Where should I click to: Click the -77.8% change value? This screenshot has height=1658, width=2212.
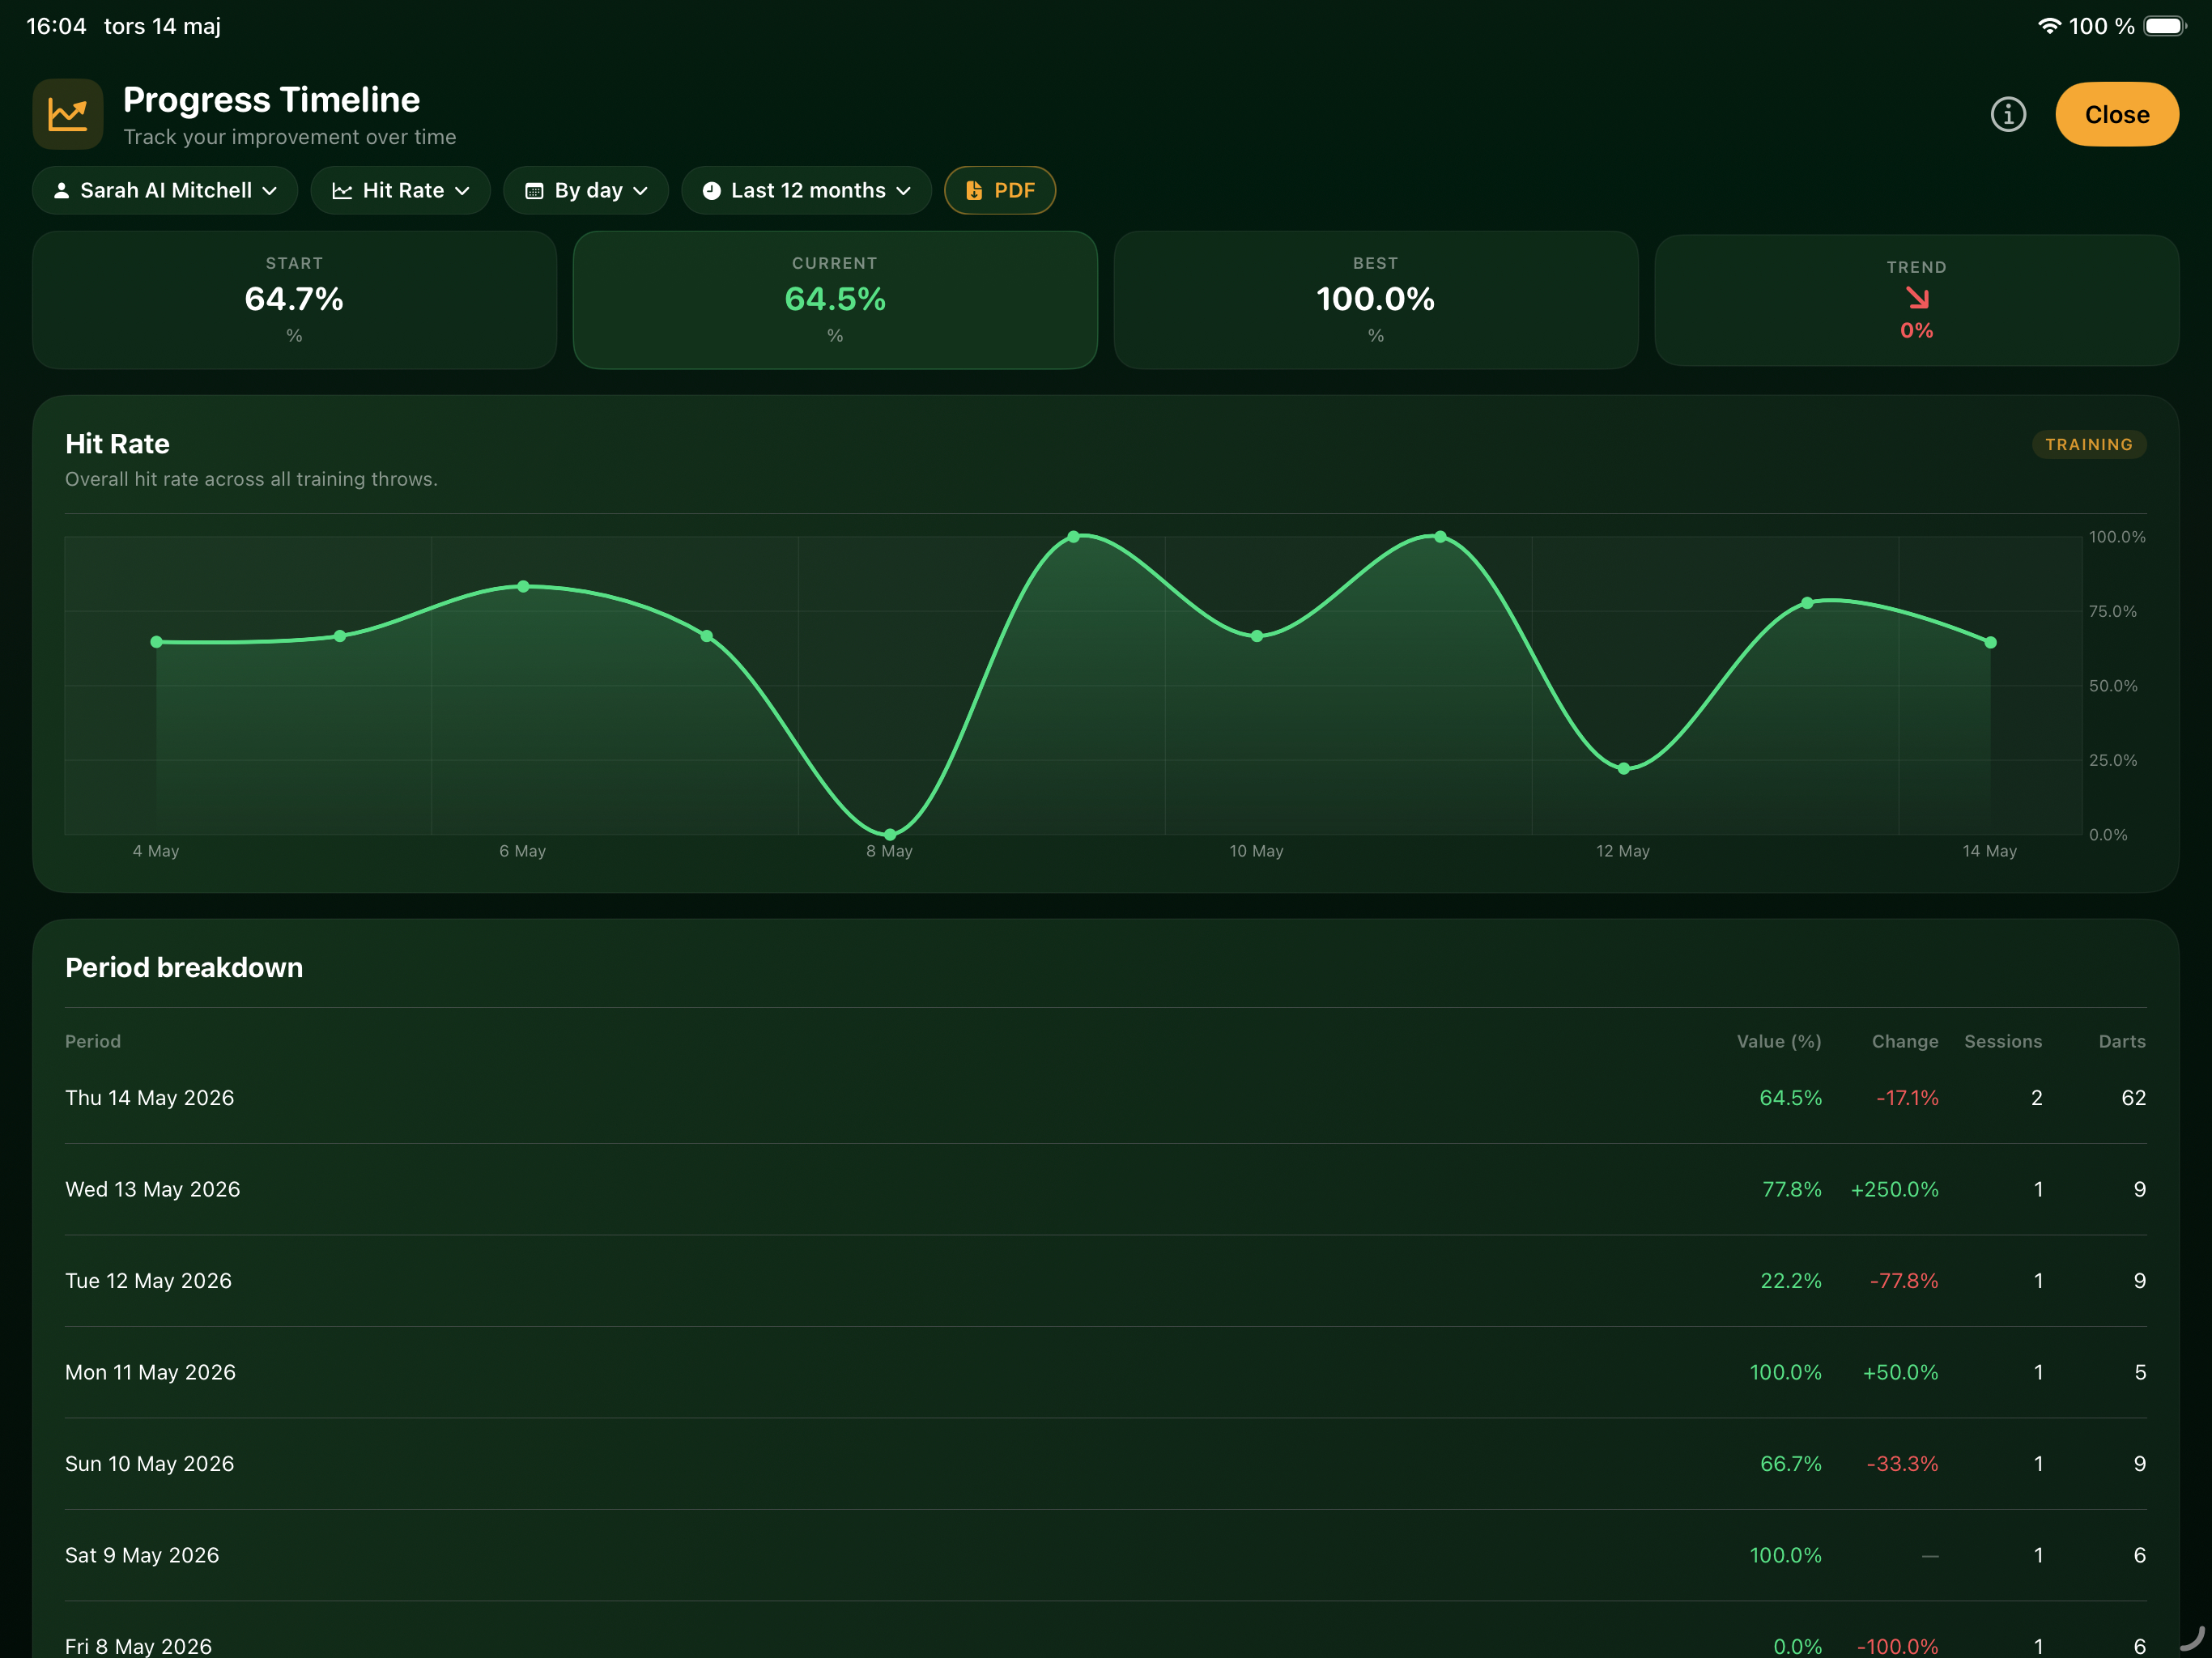click(1904, 1281)
